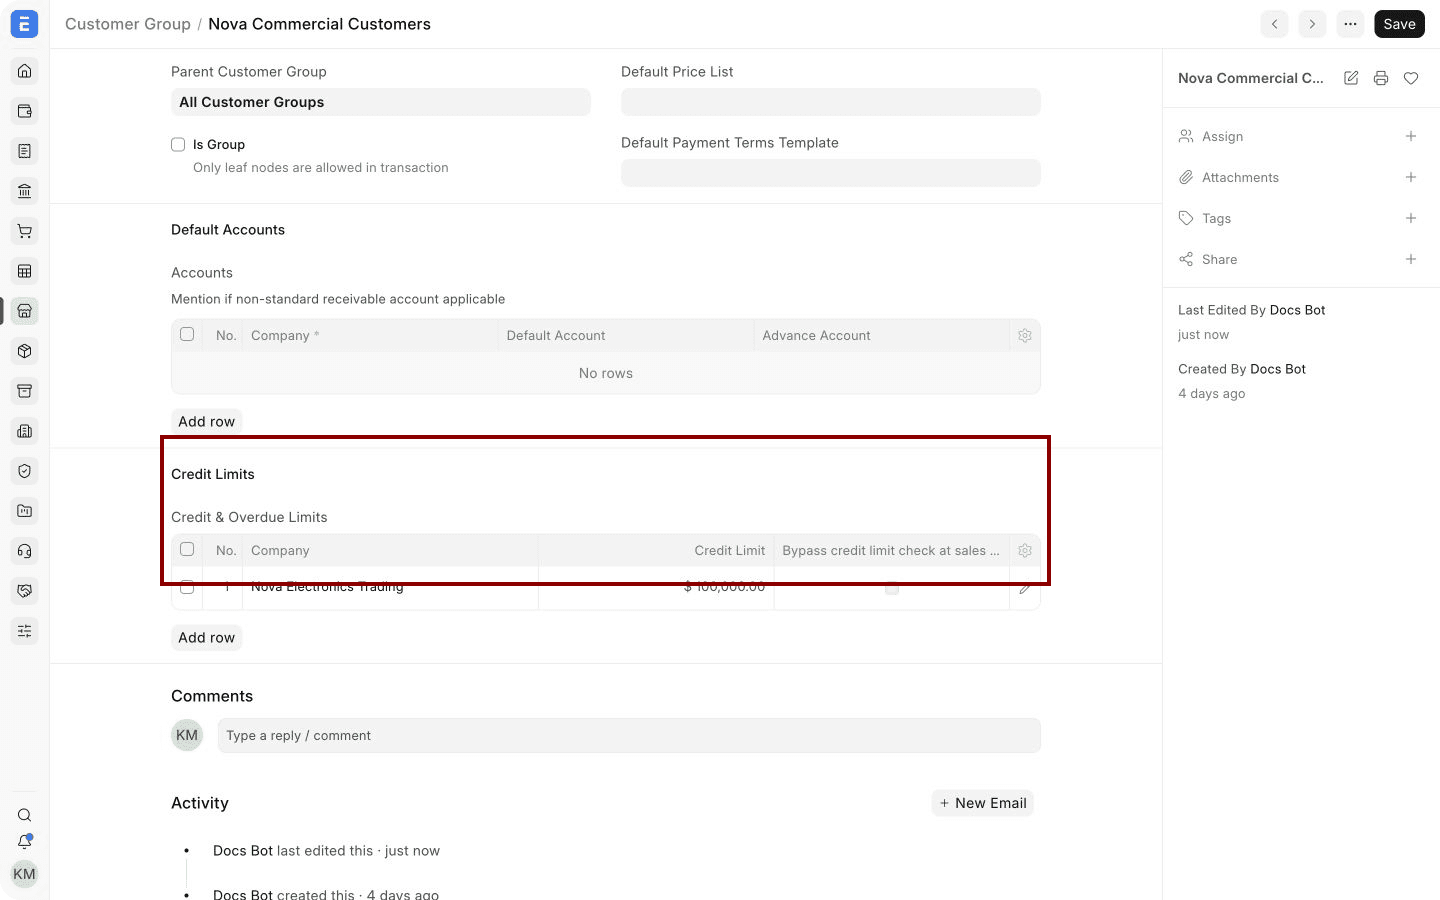Image resolution: width=1440 pixels, height=900 pixels.
Task: Open Customer Group breadcrumb link
Action: coord(128,24)
